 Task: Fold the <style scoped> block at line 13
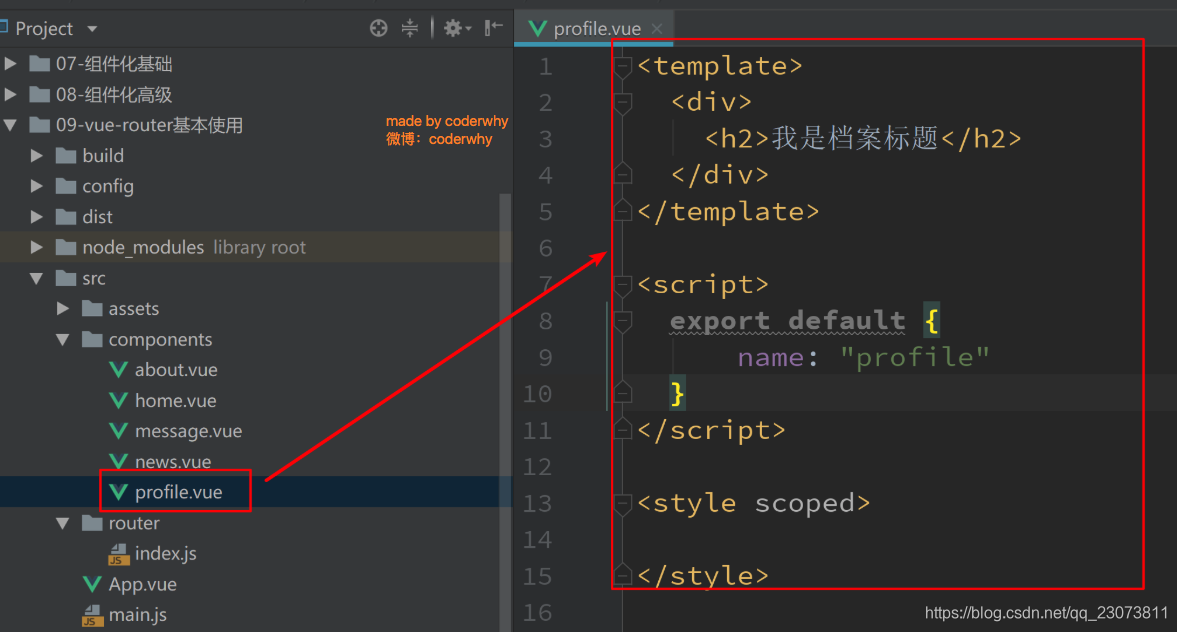click(622, 504)
